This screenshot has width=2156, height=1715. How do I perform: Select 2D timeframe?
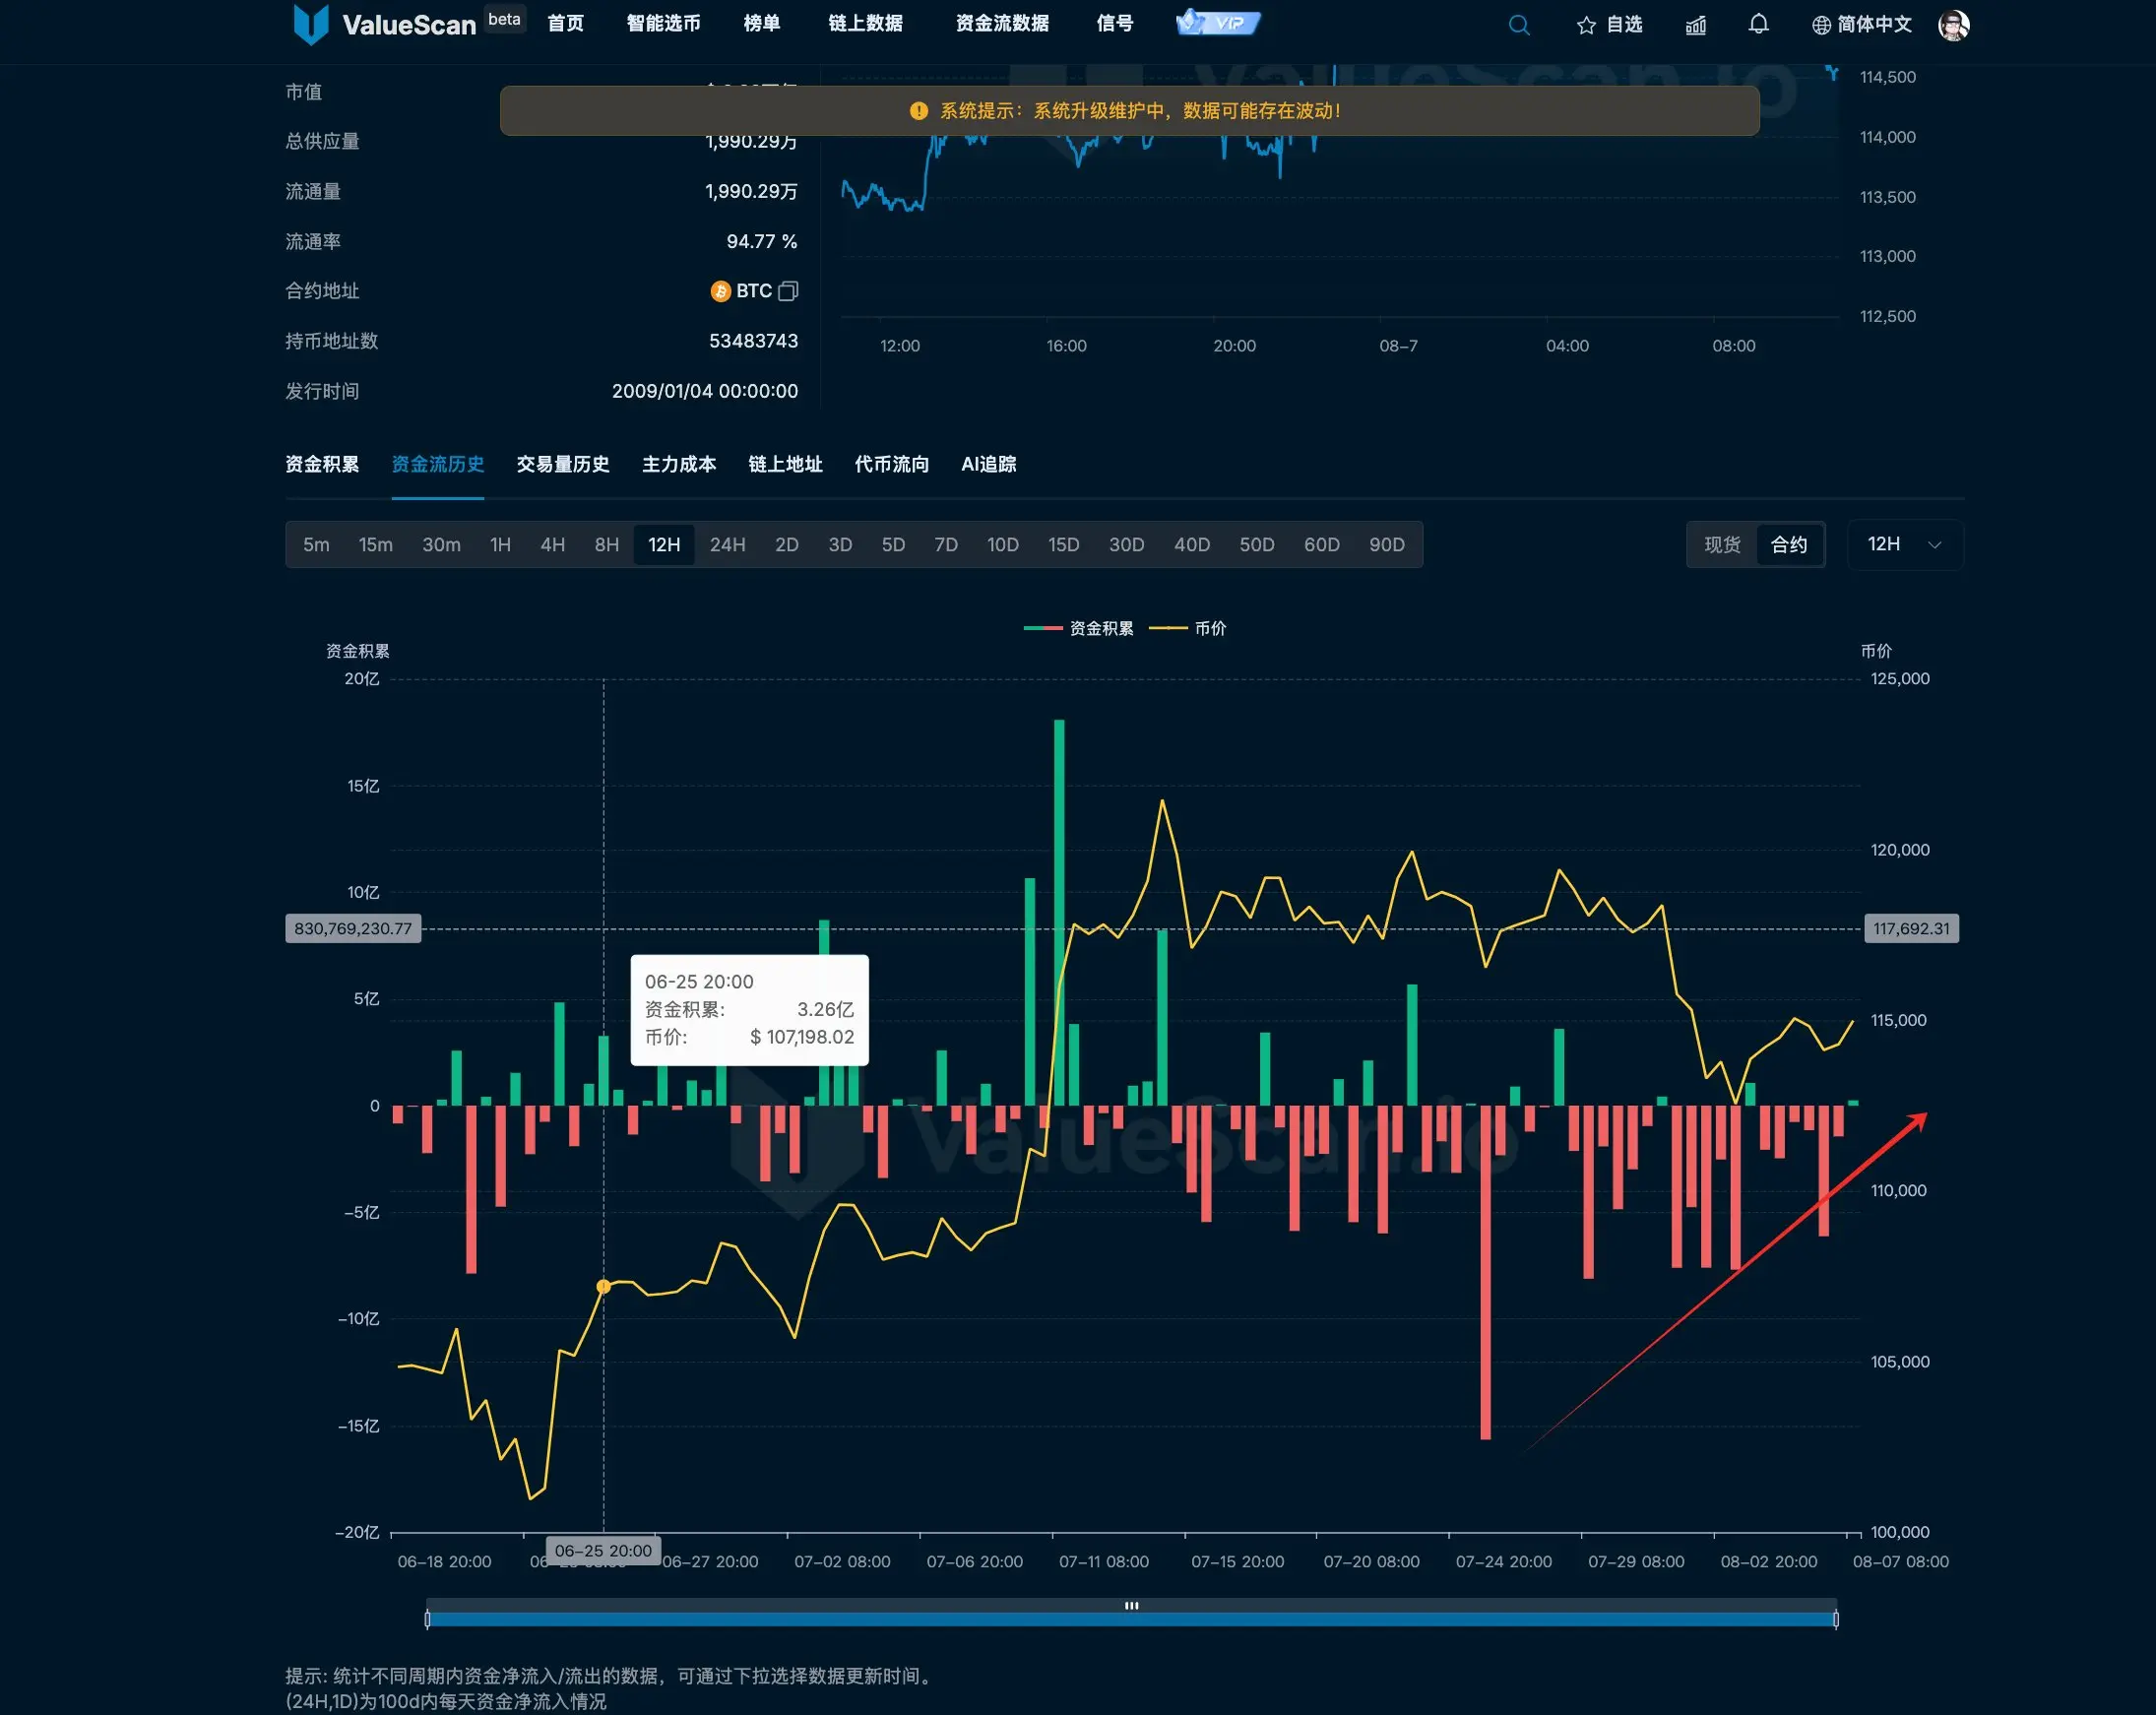point(787,545)
